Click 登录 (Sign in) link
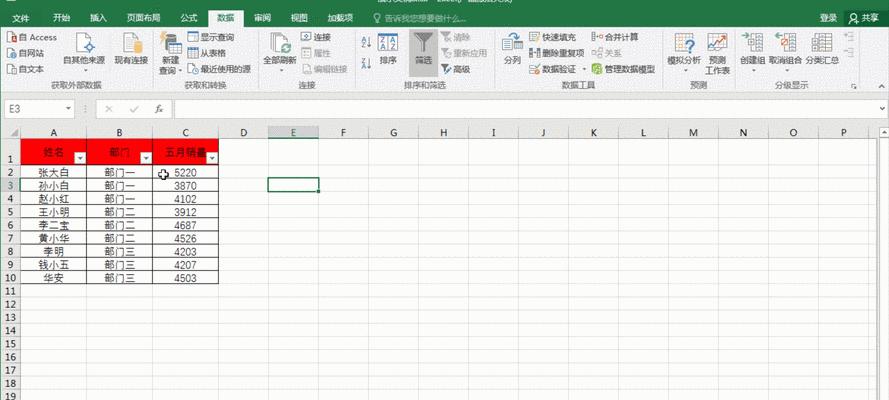Viewport: 889px width, 400px height. pos(828,18)
